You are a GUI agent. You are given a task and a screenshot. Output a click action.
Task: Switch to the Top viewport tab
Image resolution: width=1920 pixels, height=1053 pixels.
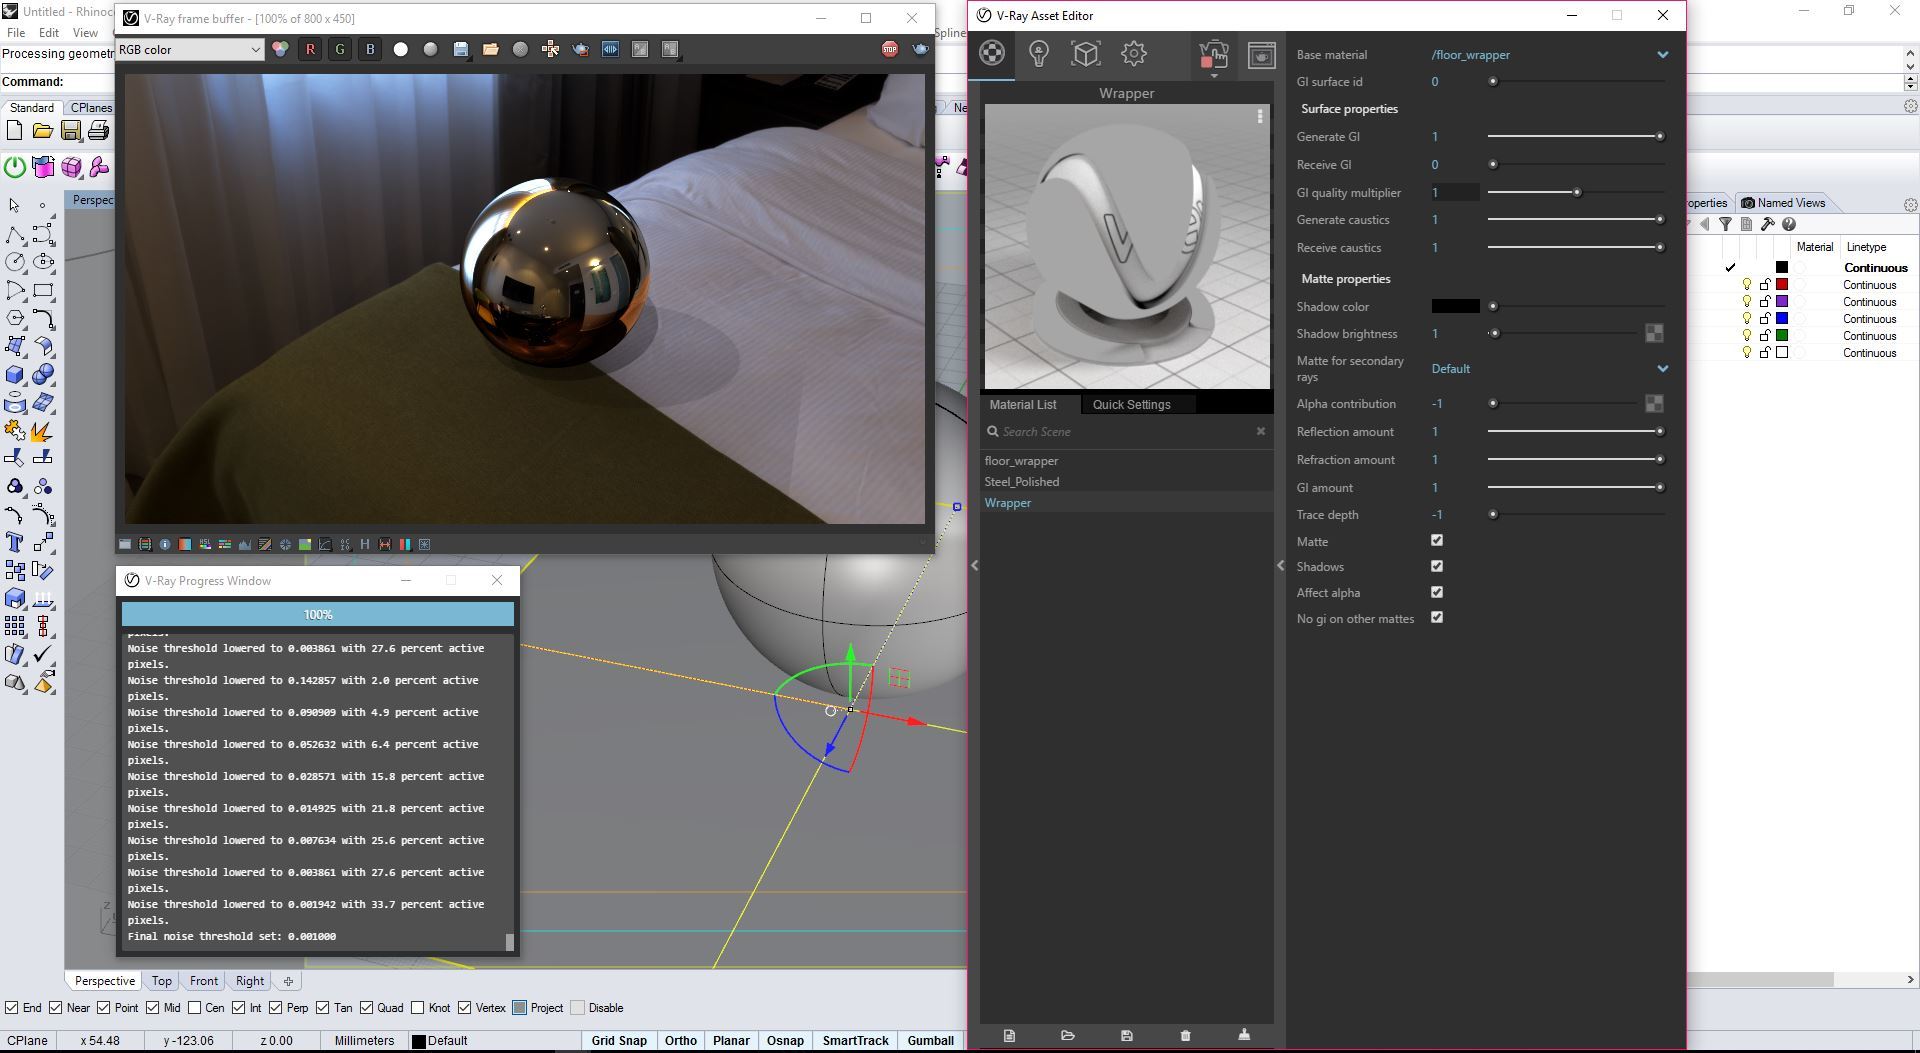coord(161,981)
